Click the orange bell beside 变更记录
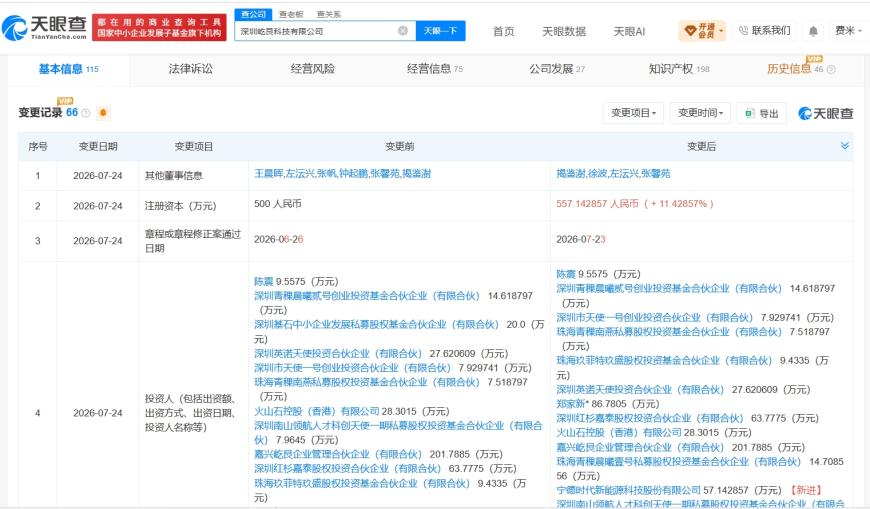The width and height of the screenshot is (870, 509). coord(103,113)
